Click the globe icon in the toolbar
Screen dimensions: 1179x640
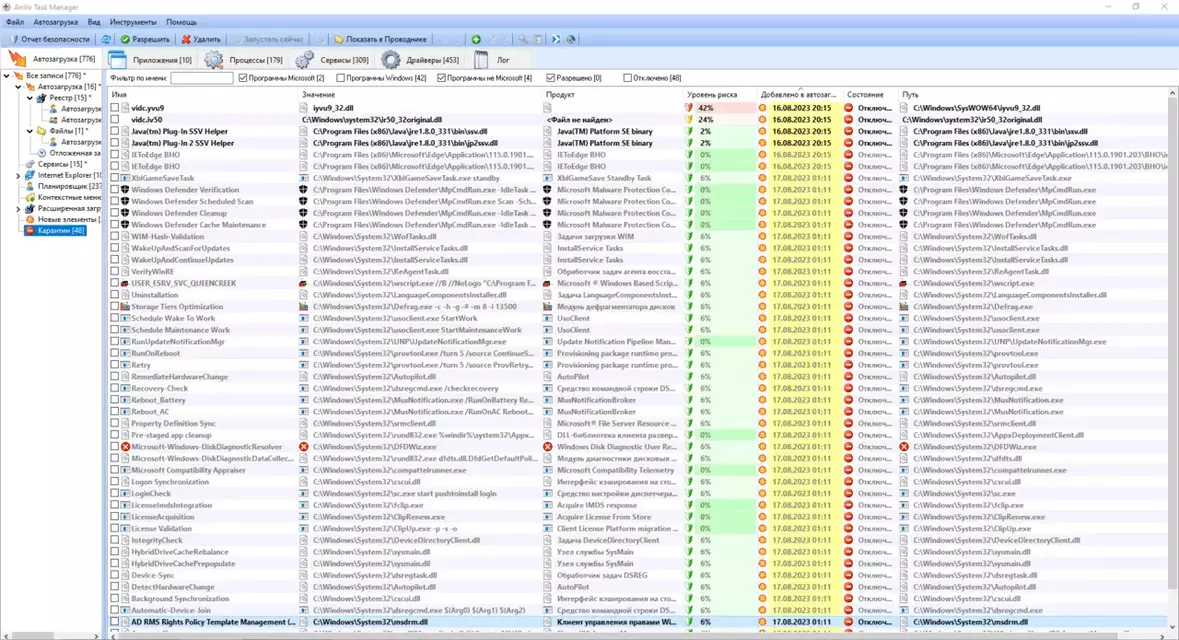[571, 39]
